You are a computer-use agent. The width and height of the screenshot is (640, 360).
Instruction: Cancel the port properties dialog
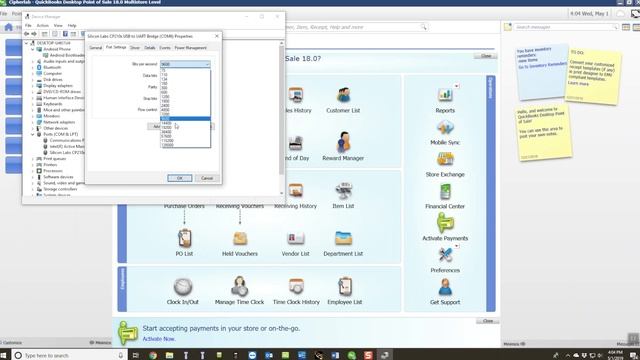coord(207,178)
